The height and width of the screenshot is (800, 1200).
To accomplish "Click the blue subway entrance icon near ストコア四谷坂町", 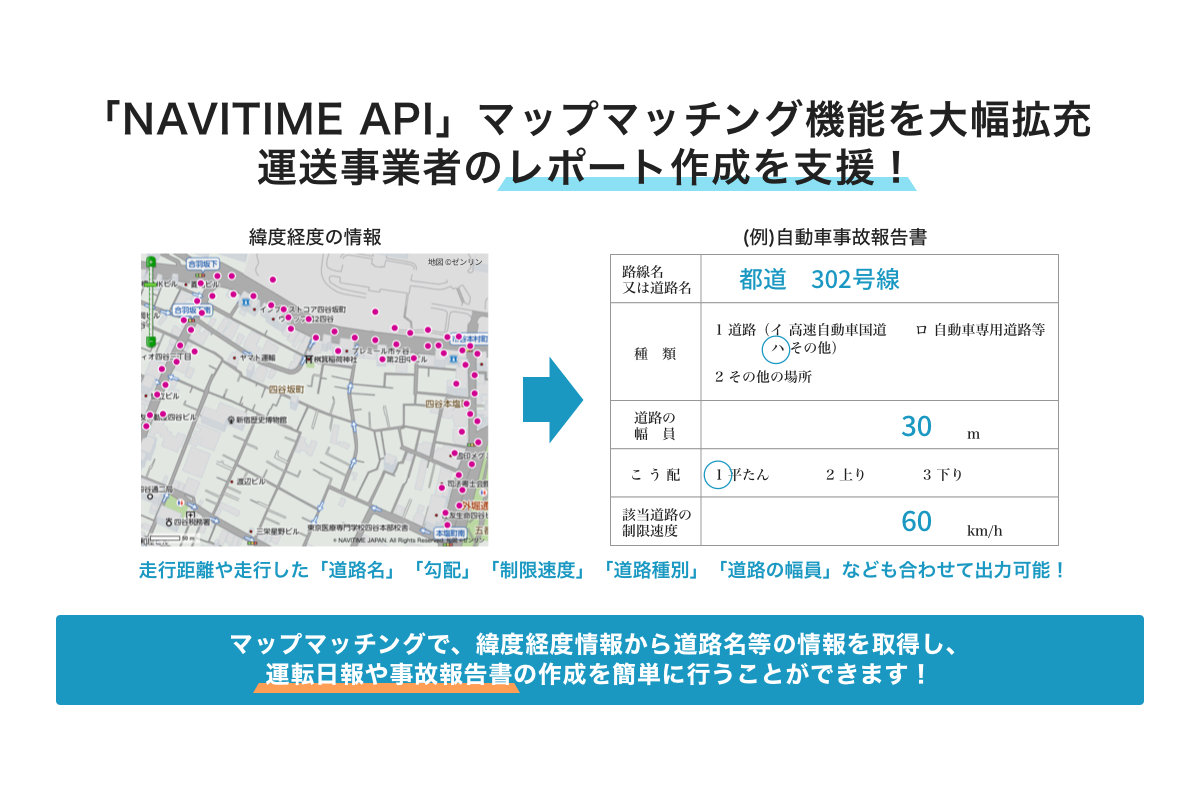I will click(x=245, y=302).
